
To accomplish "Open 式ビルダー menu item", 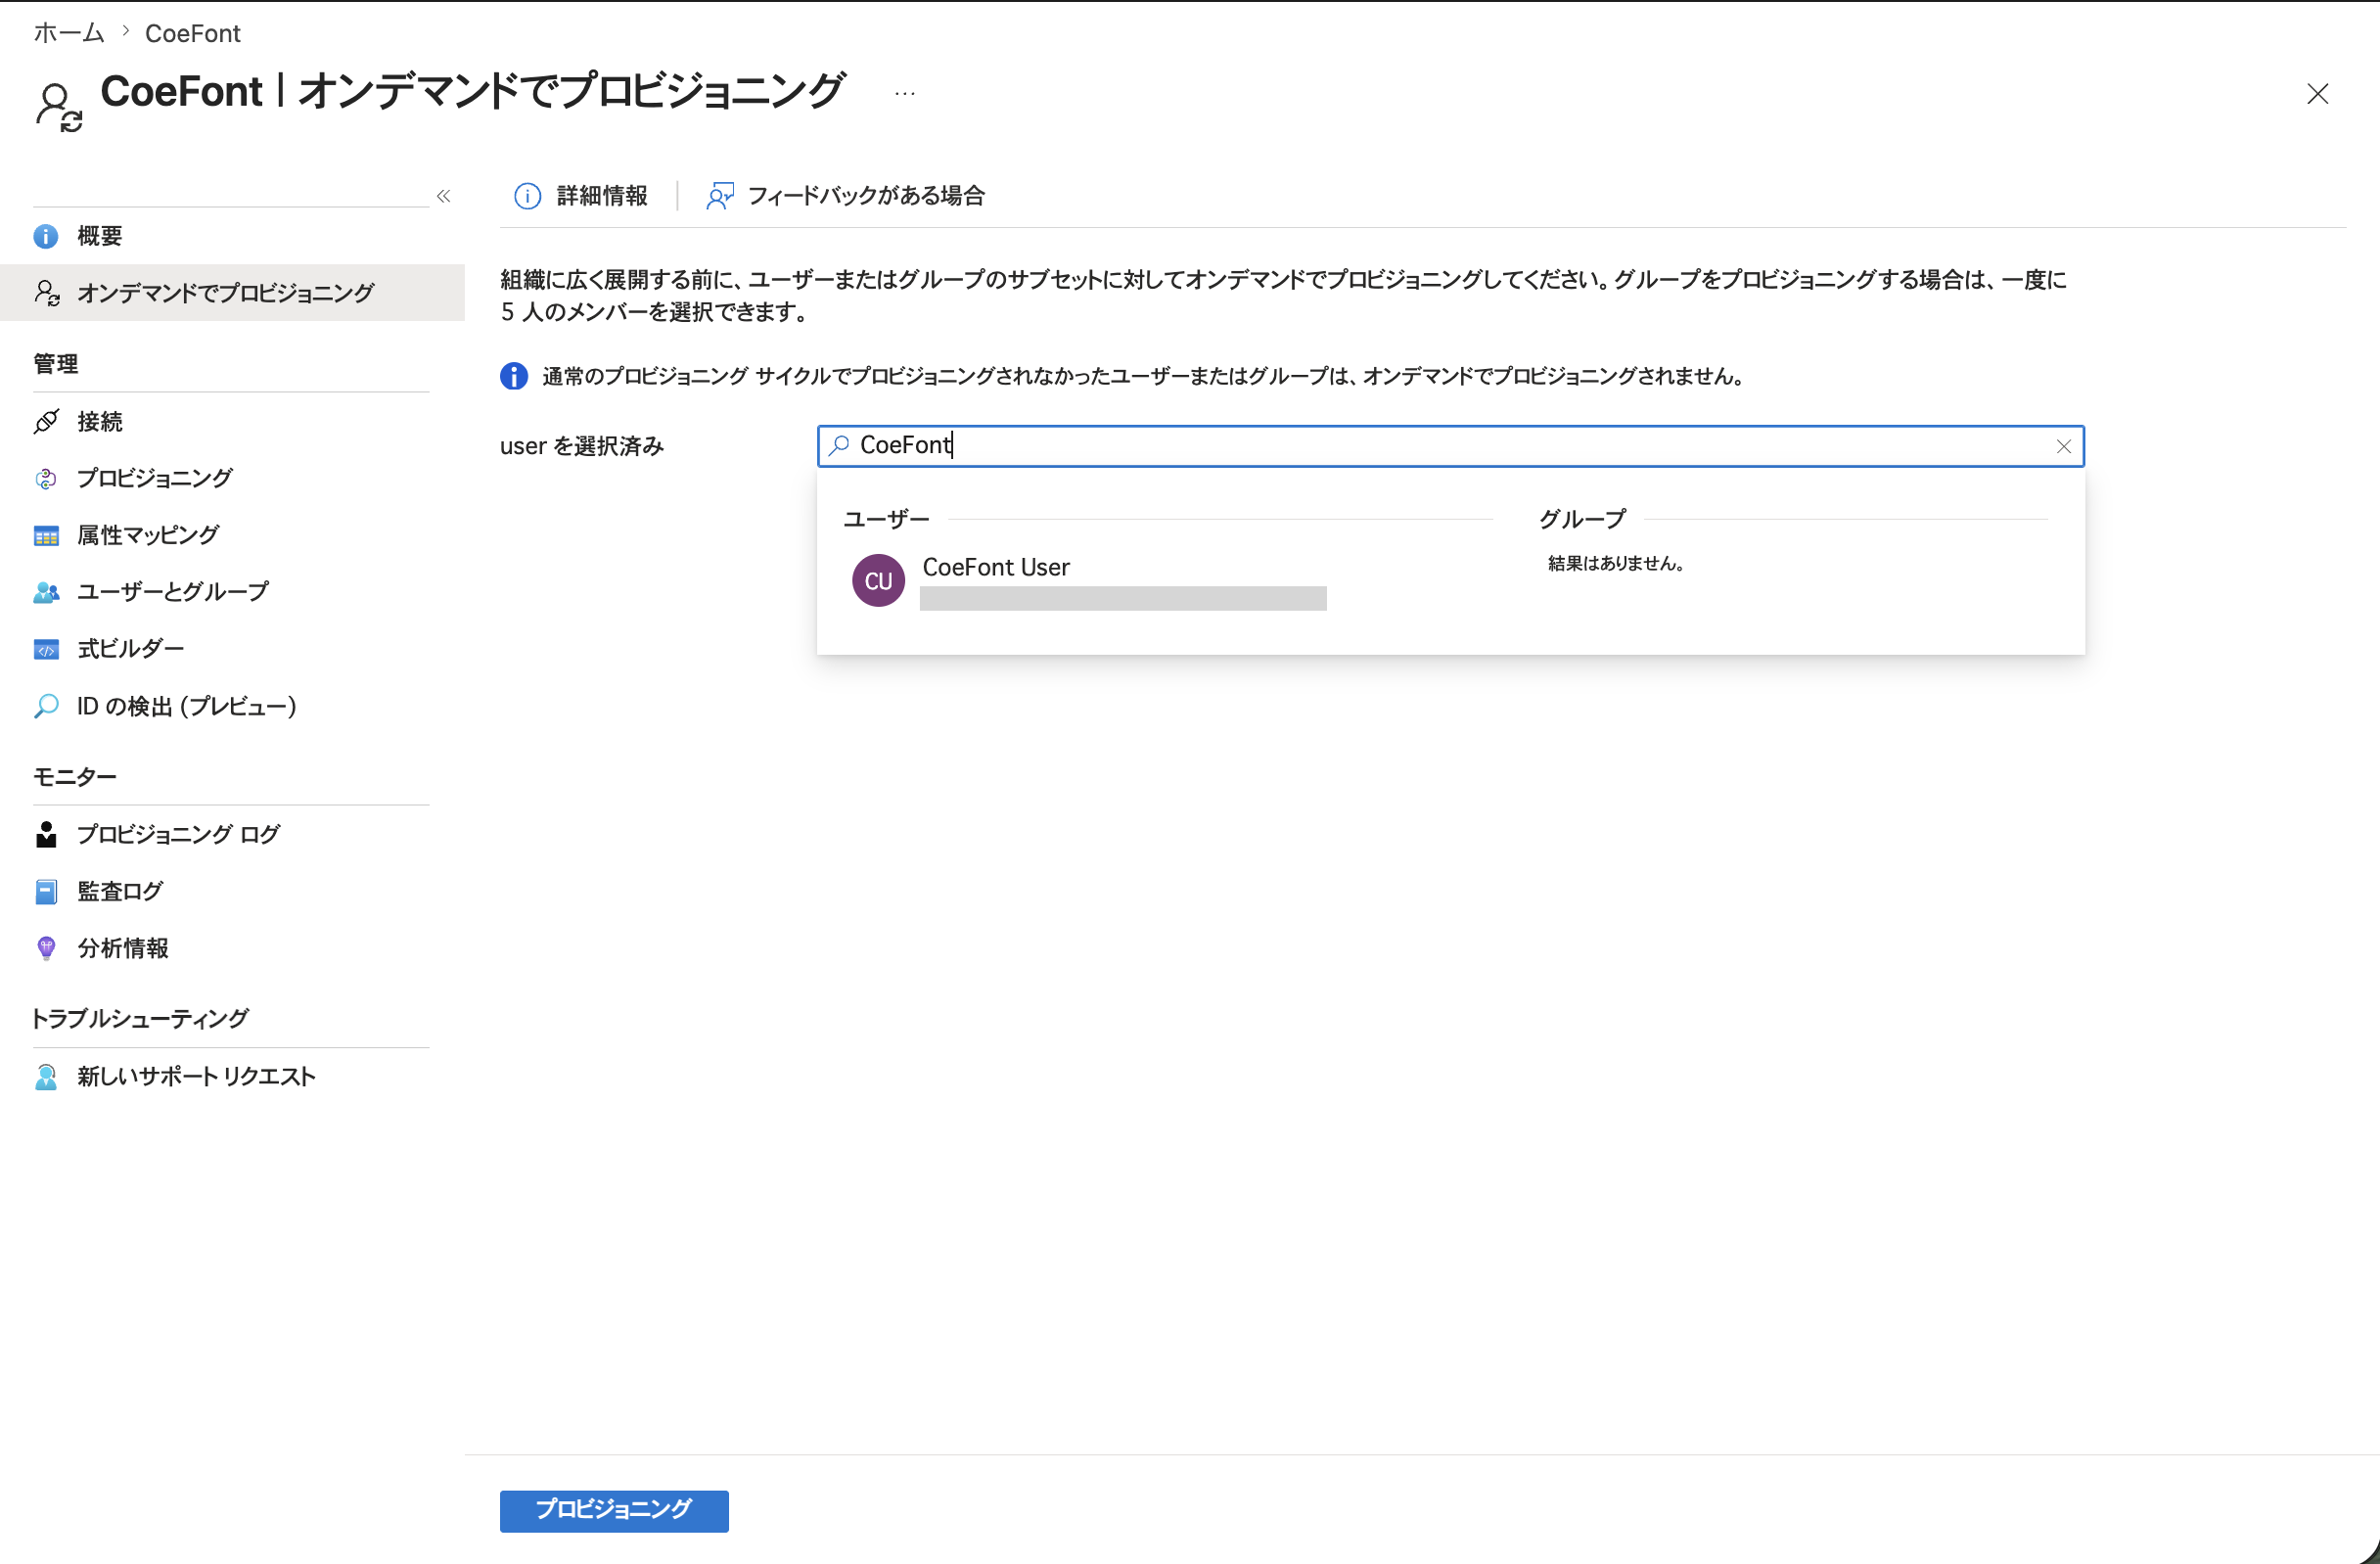I will (232, 649).
